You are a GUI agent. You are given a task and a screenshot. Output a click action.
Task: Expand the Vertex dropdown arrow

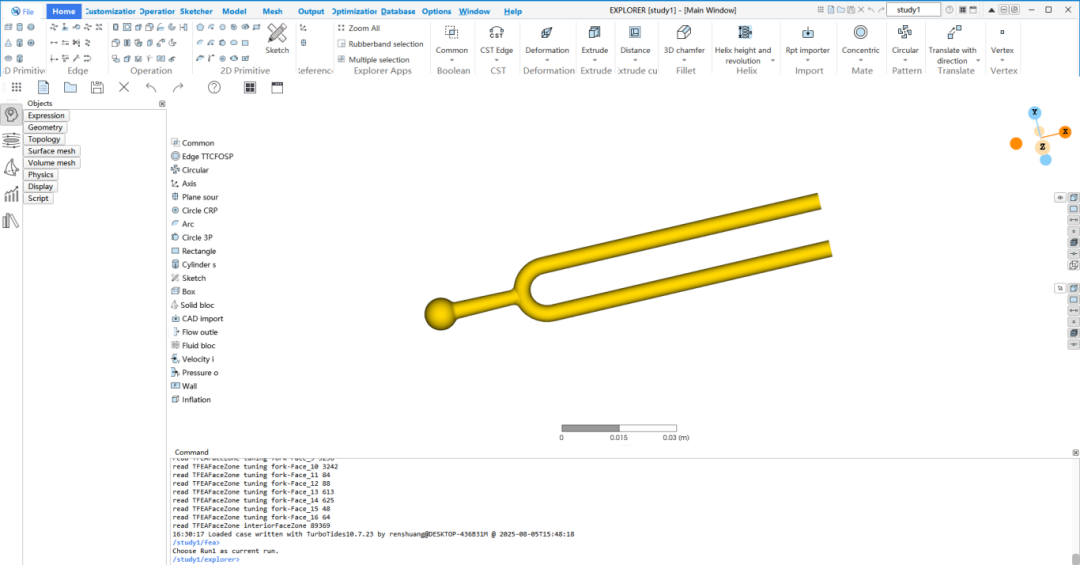1002,60
